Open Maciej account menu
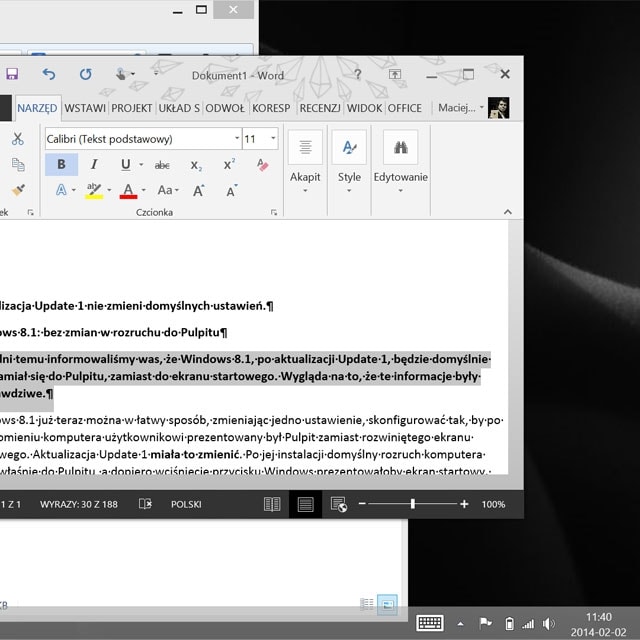The image size is (640, 640). coord(460,108)
